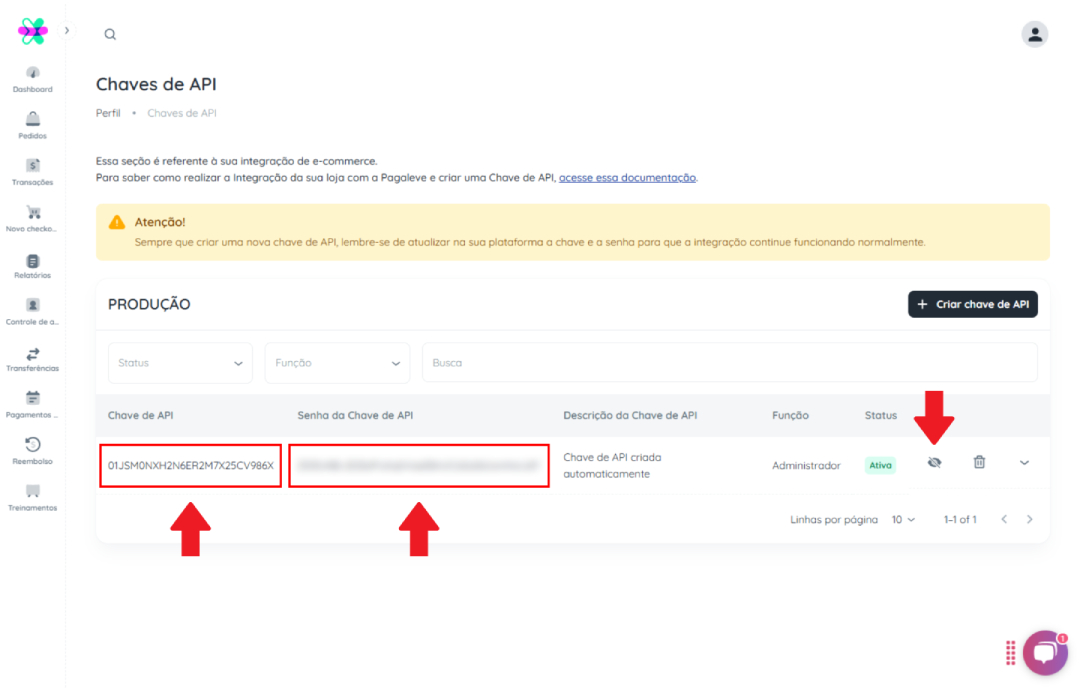Delete the API key with trash icon
The height and width of the screenshot is (691, 1080).
pyautogui.click(x=979, y=462)
